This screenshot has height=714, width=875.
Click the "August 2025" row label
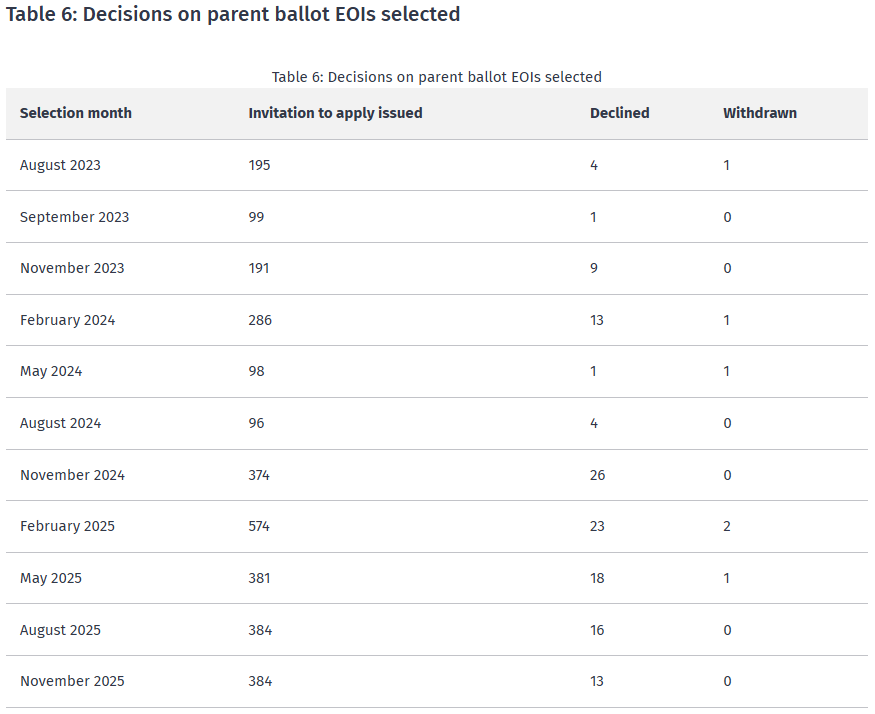pos(60,630)
